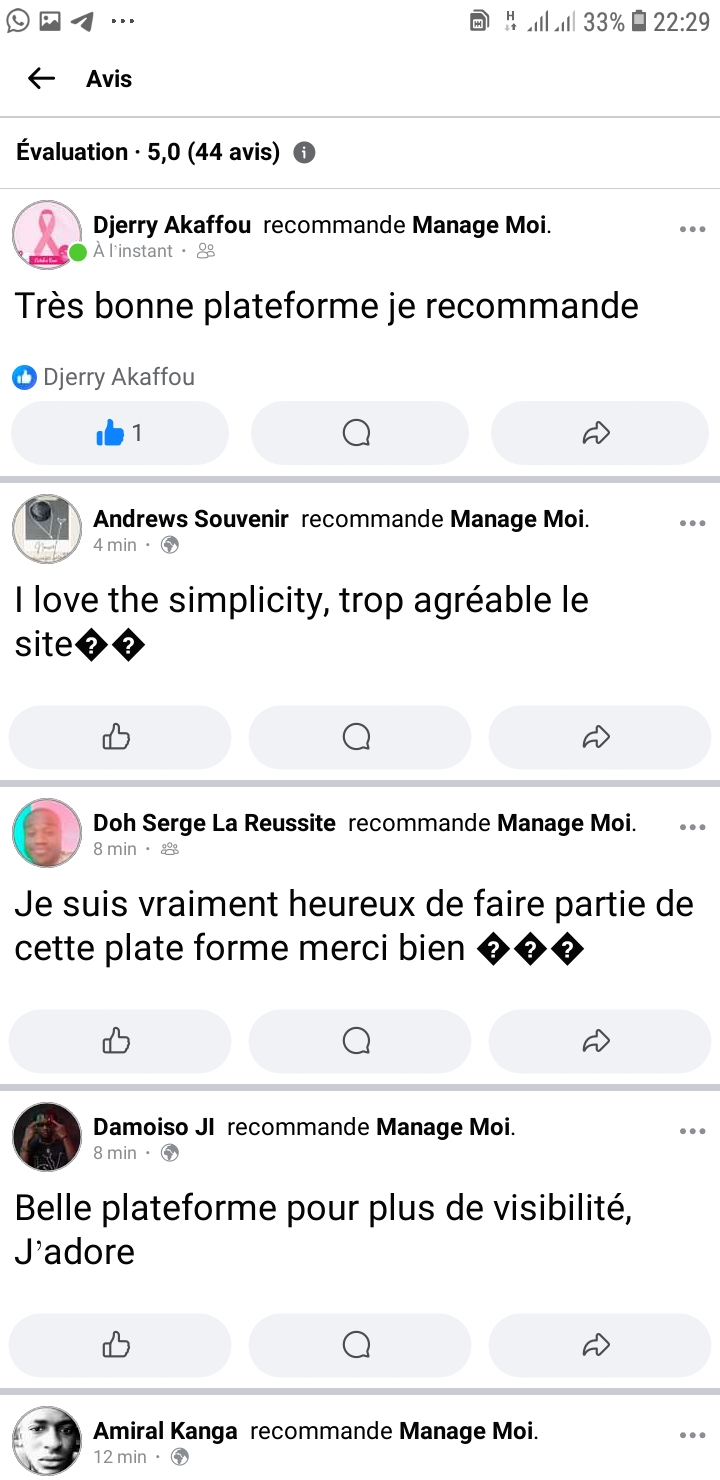
Task: Comment on Andrews Souvenir's review
Action: 357,737
